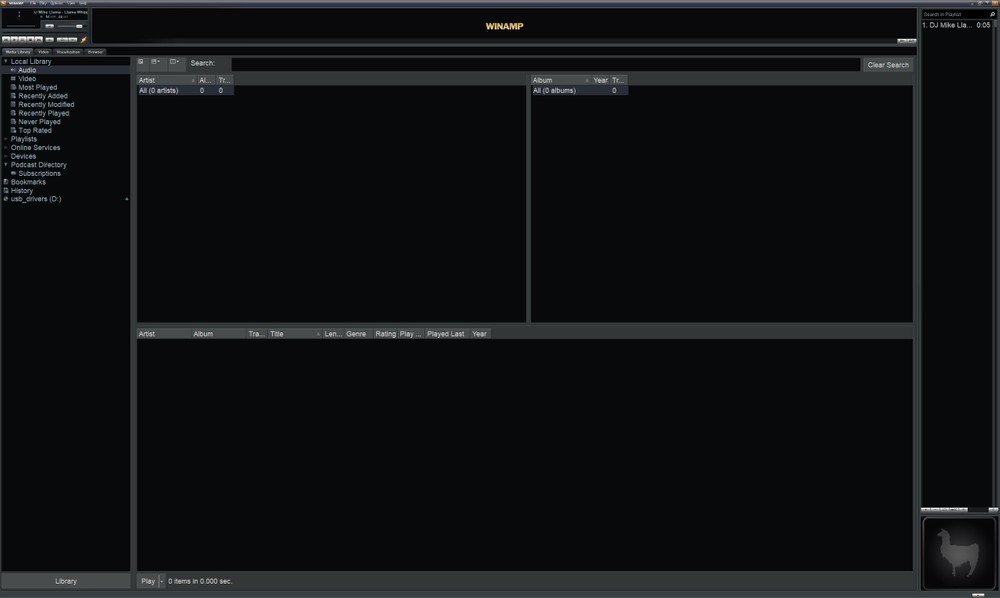Open the Recently Added view
Screen dimensions: 1000x598
[43, 96]
